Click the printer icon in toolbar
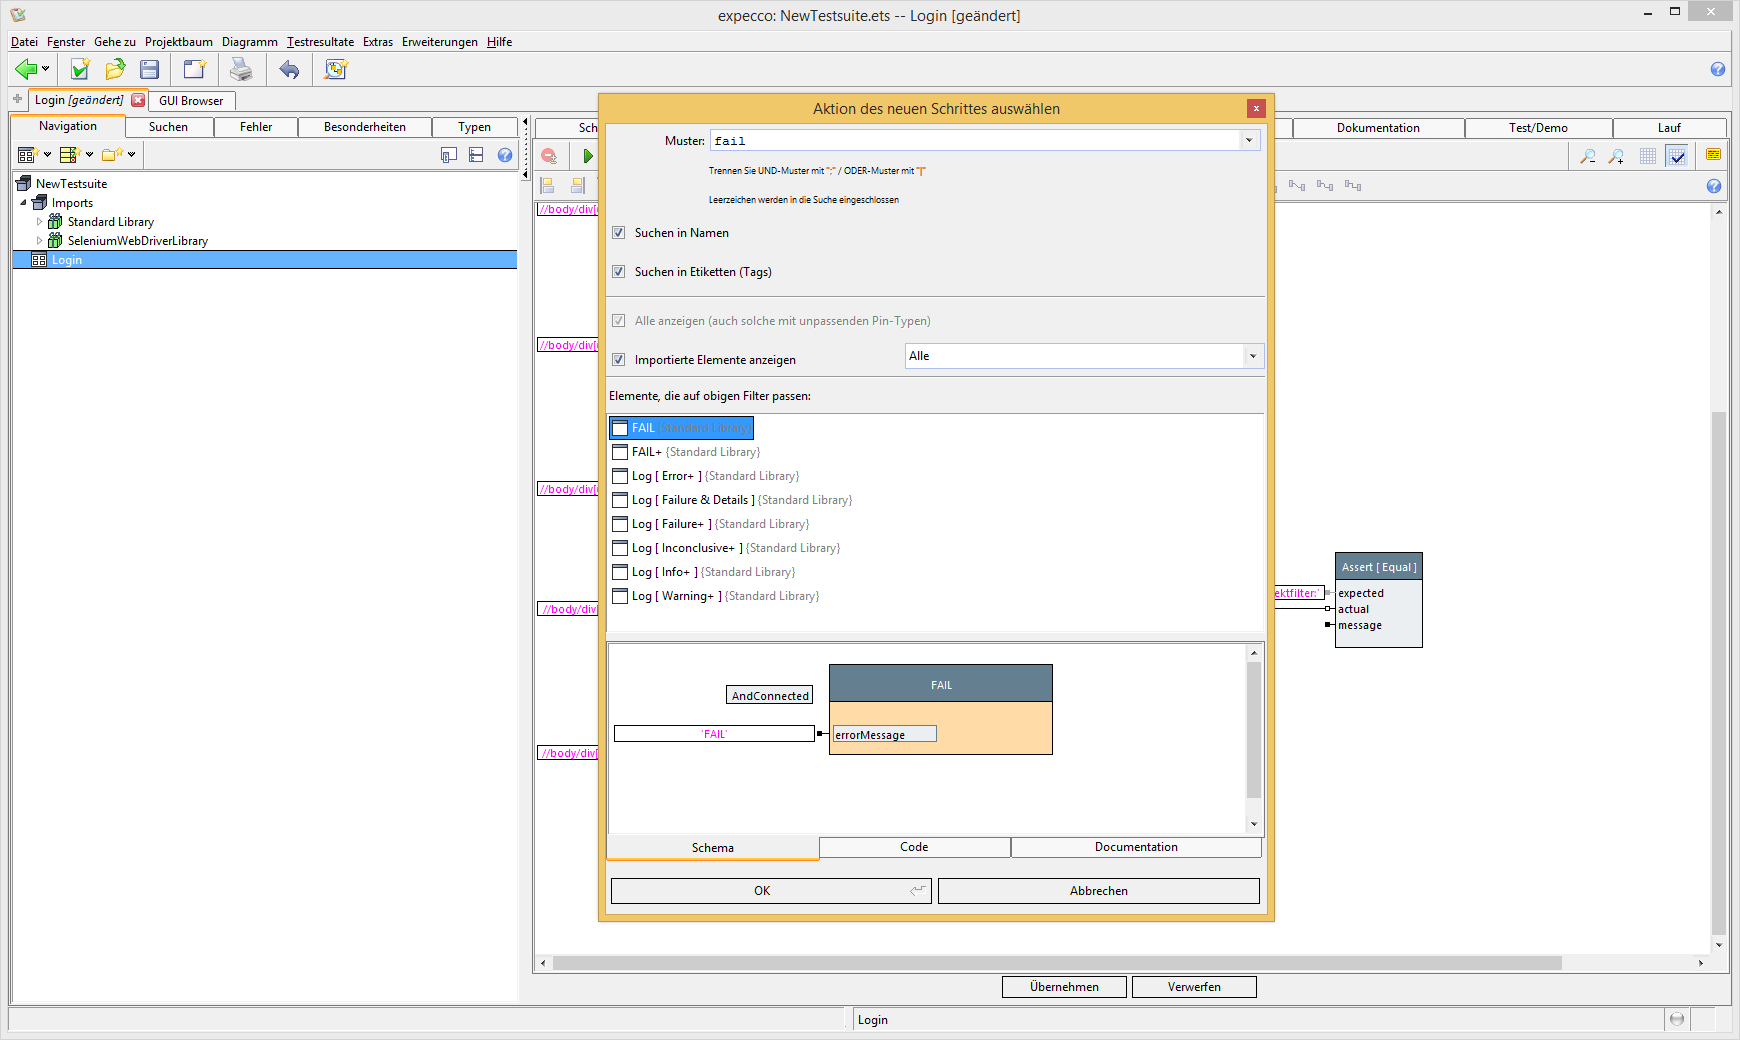Screen dimensions: 1740x1040 click(x=241, y=69)
